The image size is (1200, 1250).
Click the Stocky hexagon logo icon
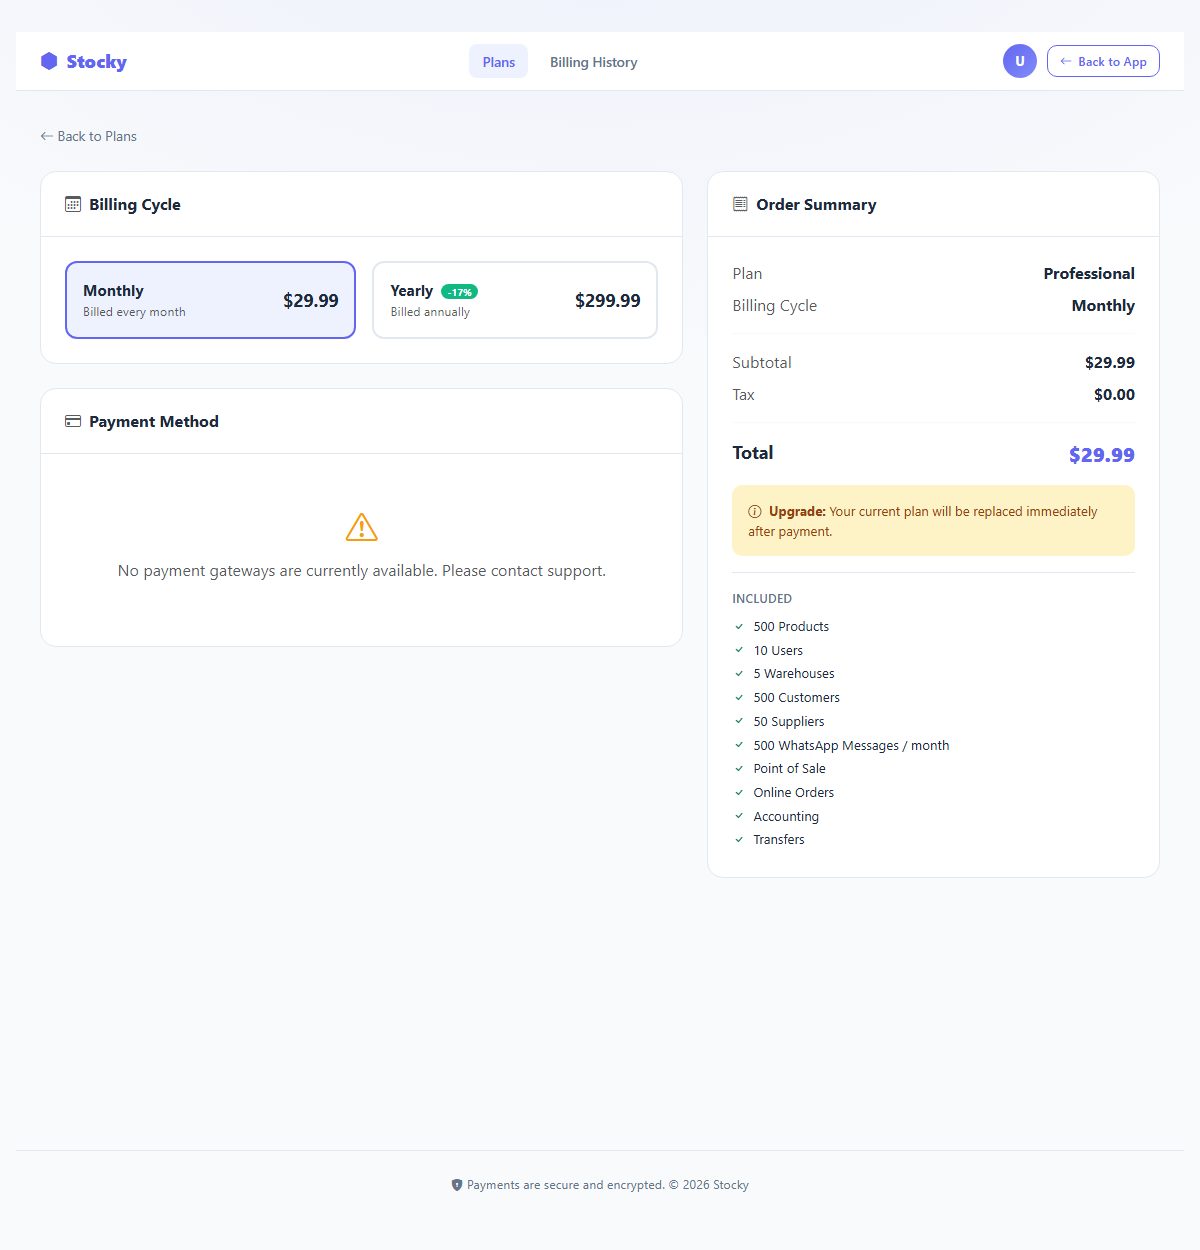pos(49,61)
